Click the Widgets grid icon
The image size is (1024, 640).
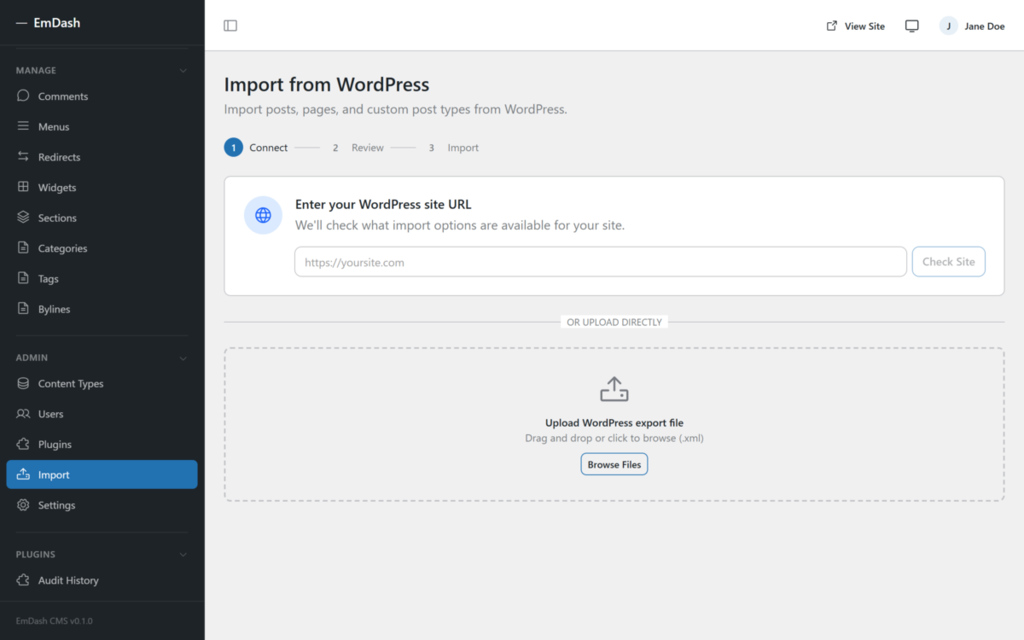(23, 187)
